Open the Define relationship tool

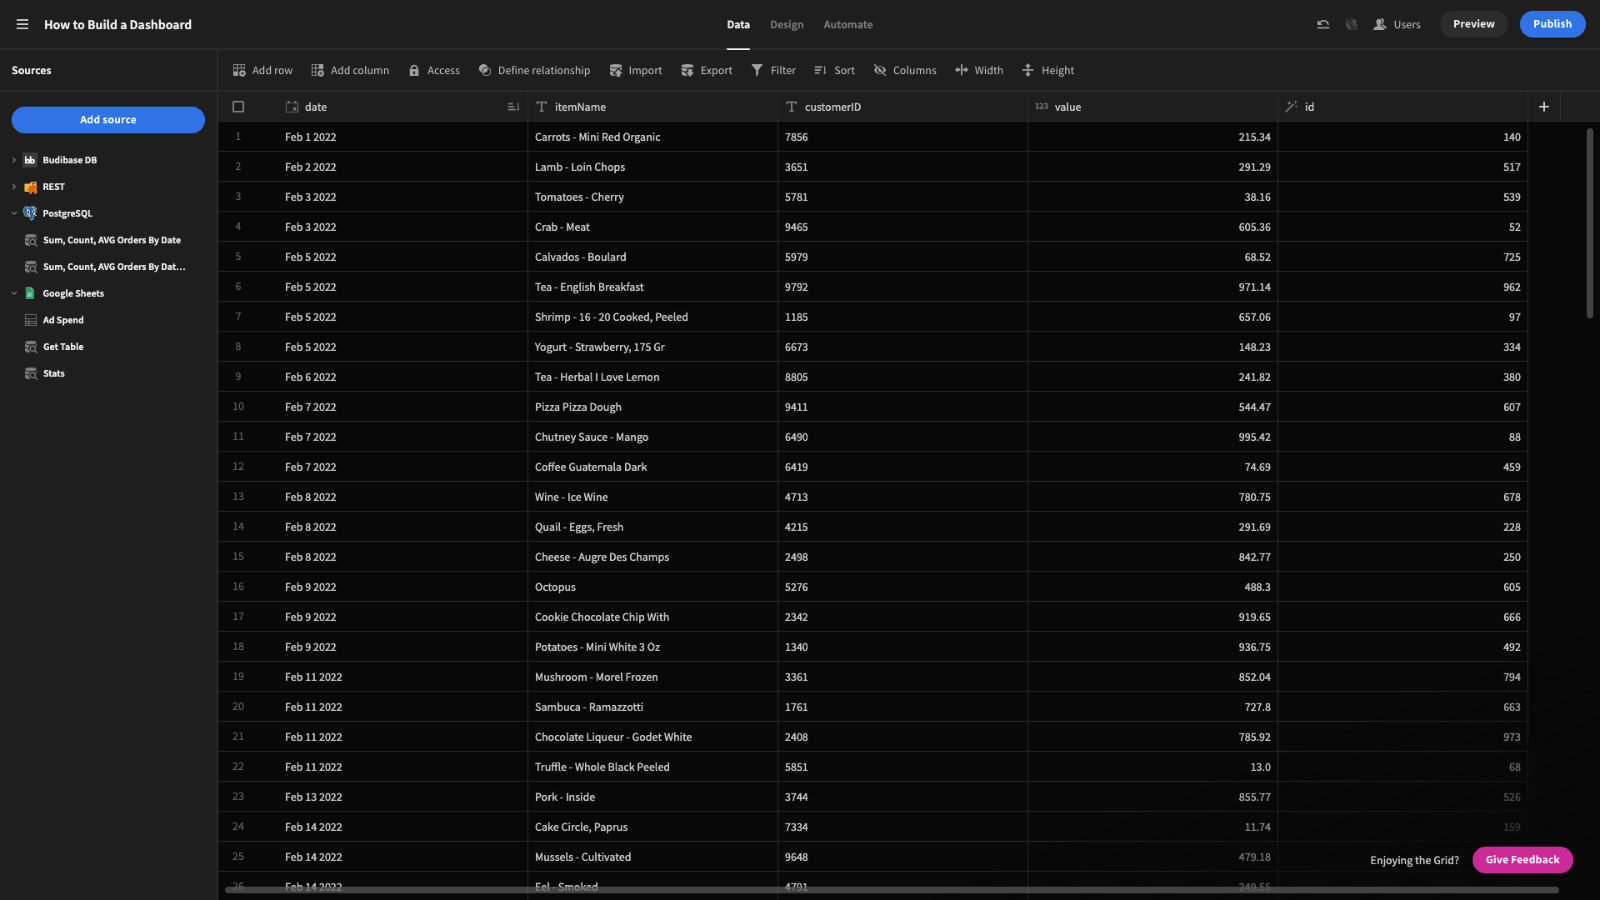(534, 70)
